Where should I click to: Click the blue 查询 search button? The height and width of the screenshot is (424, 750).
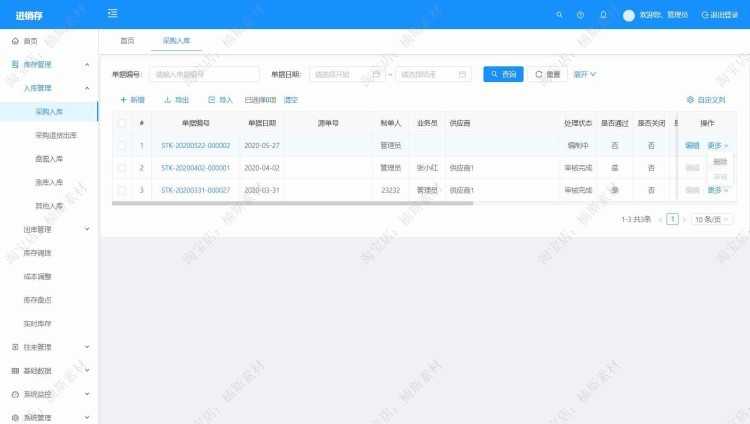coord(503,74)
